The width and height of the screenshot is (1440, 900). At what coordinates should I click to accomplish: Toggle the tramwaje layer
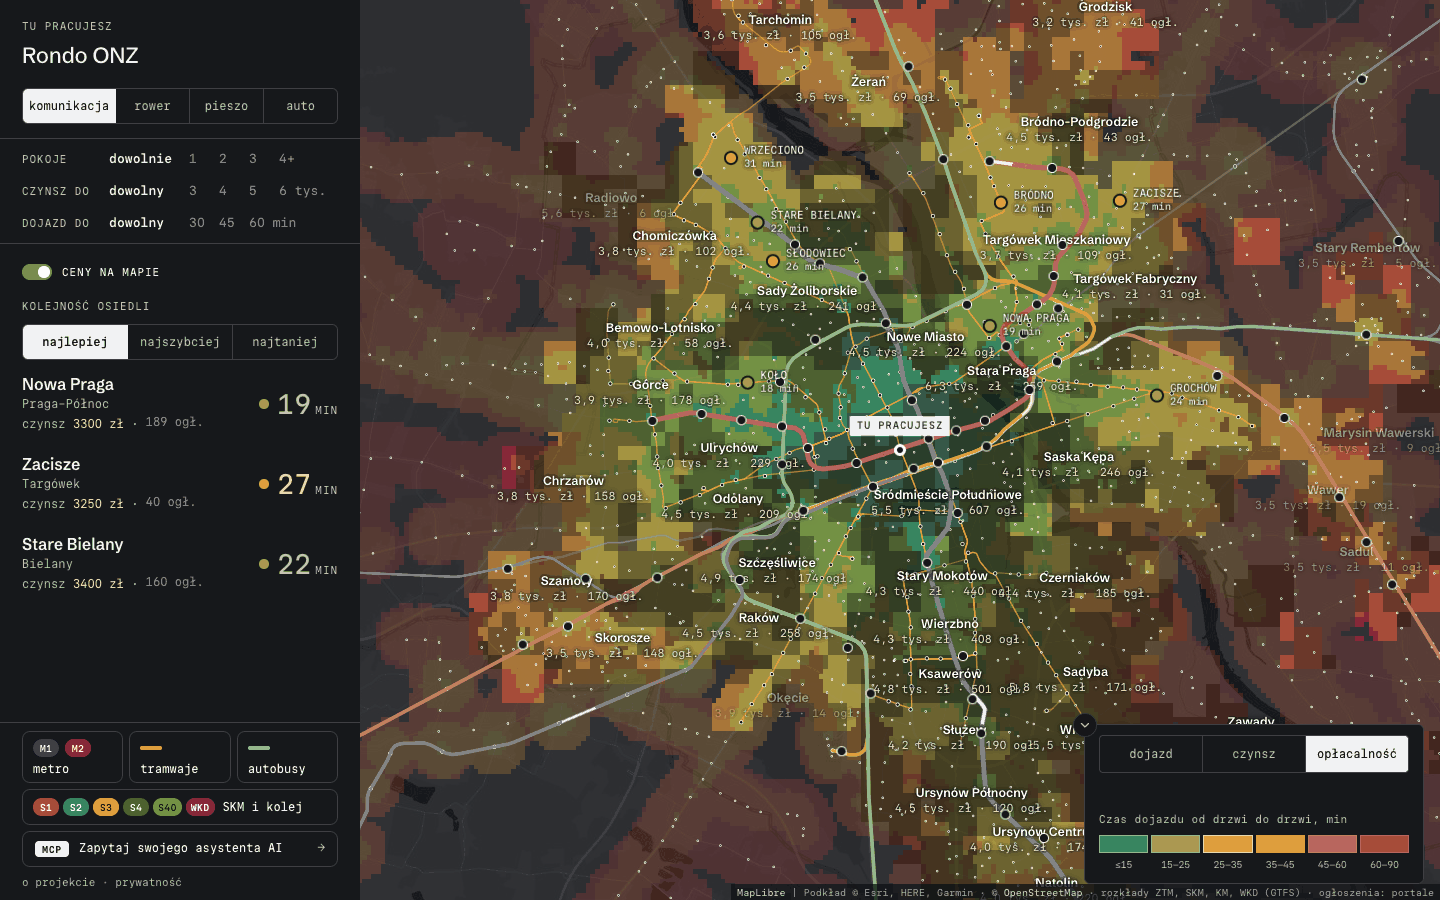(x=180, y=757)
